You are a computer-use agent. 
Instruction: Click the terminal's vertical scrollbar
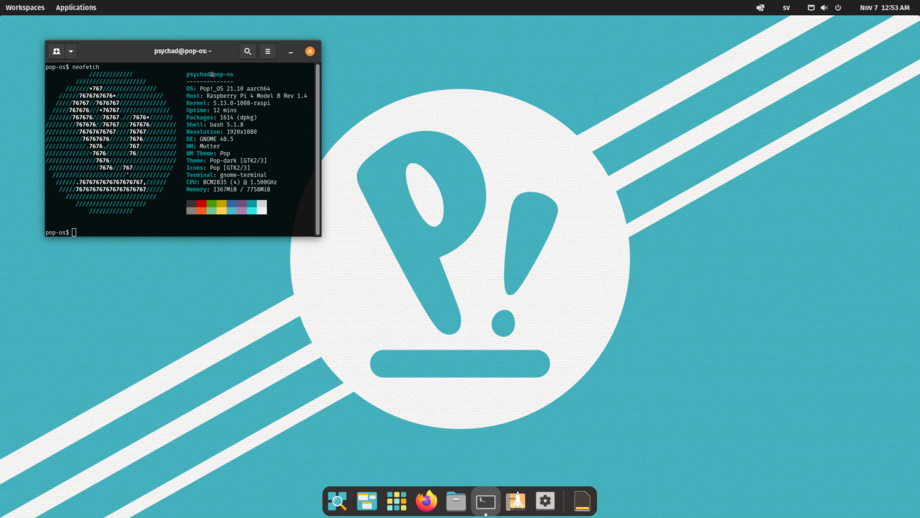[318, 149]
